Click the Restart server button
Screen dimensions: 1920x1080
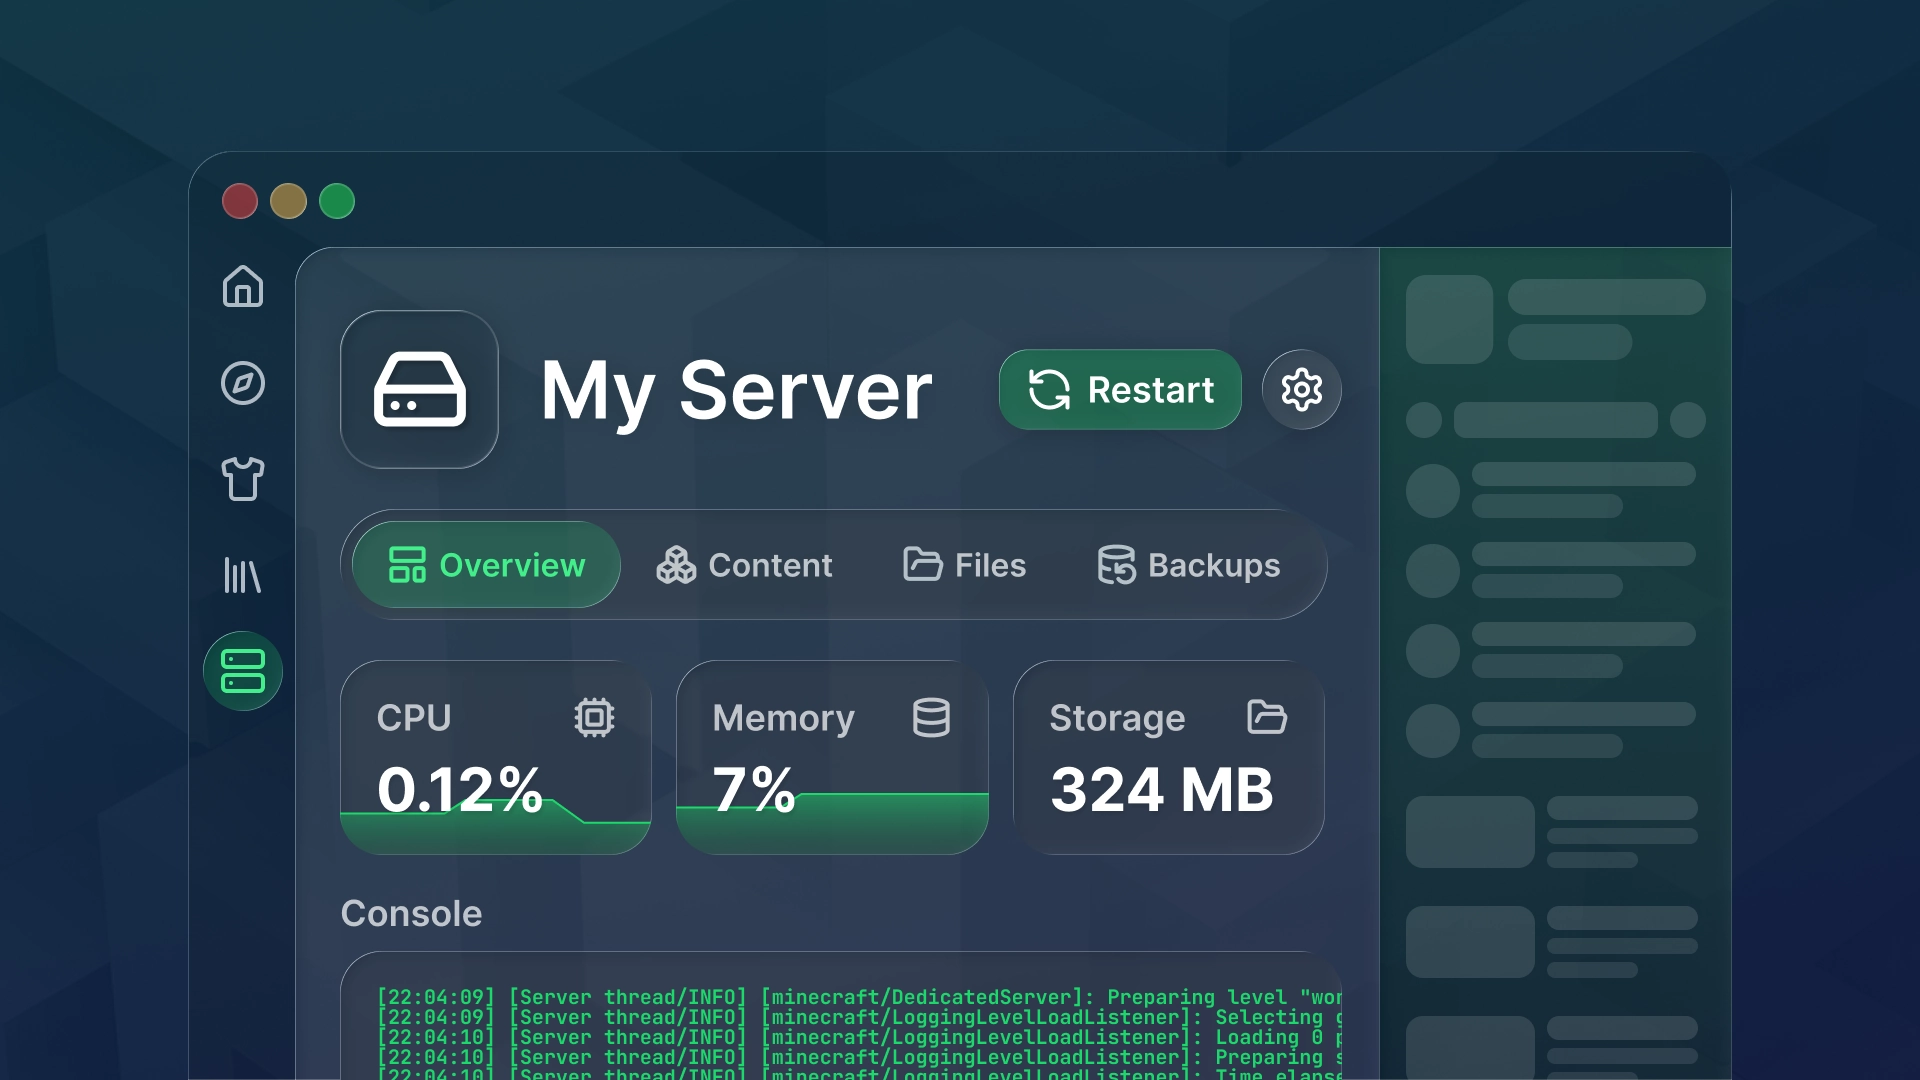pos(1120,389)
